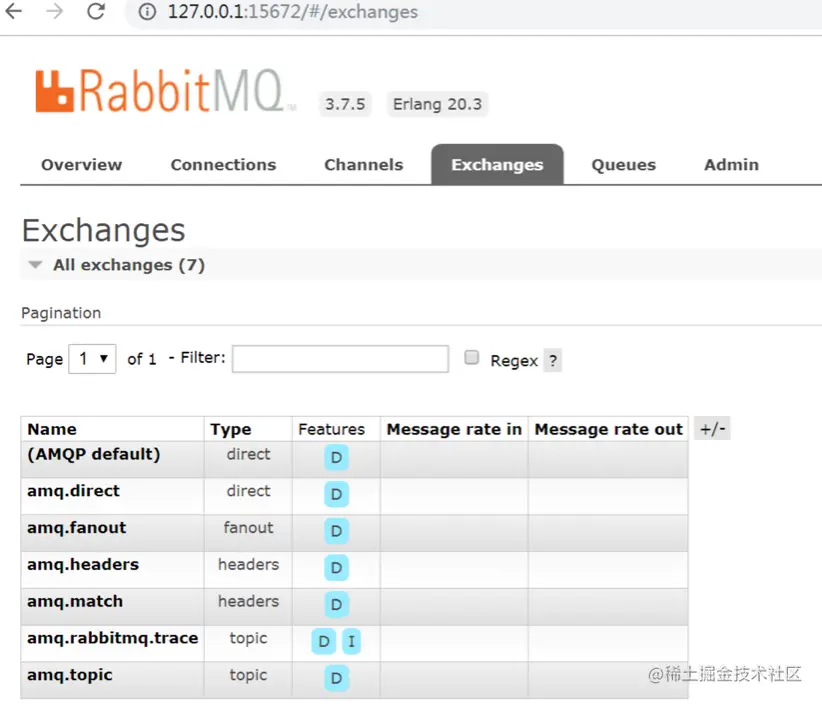The width and height of the screenshot is (822, 704).
Task: Click the D feature badge in the amq.headers row
Action: point(337,568)
